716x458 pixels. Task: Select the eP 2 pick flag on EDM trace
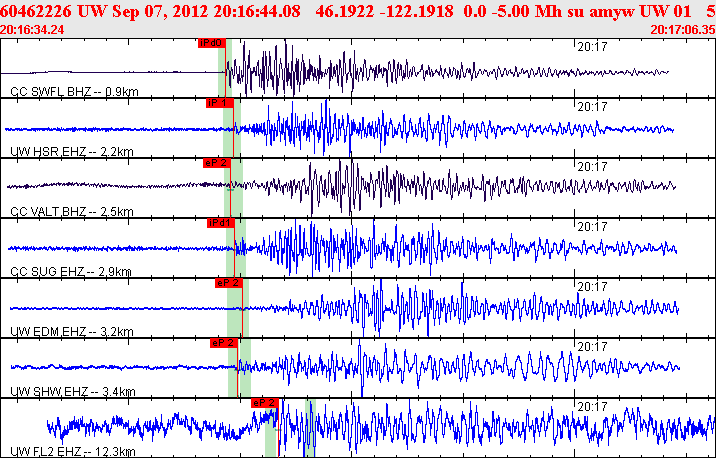229,283
